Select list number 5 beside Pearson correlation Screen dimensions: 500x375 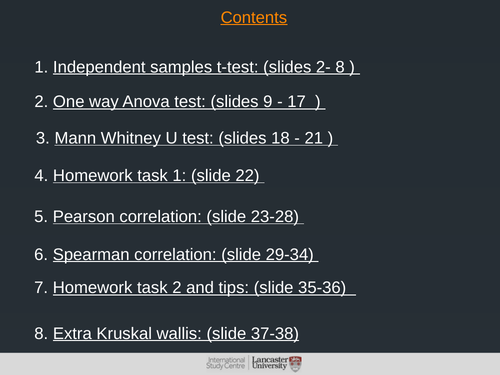point(41,217)
